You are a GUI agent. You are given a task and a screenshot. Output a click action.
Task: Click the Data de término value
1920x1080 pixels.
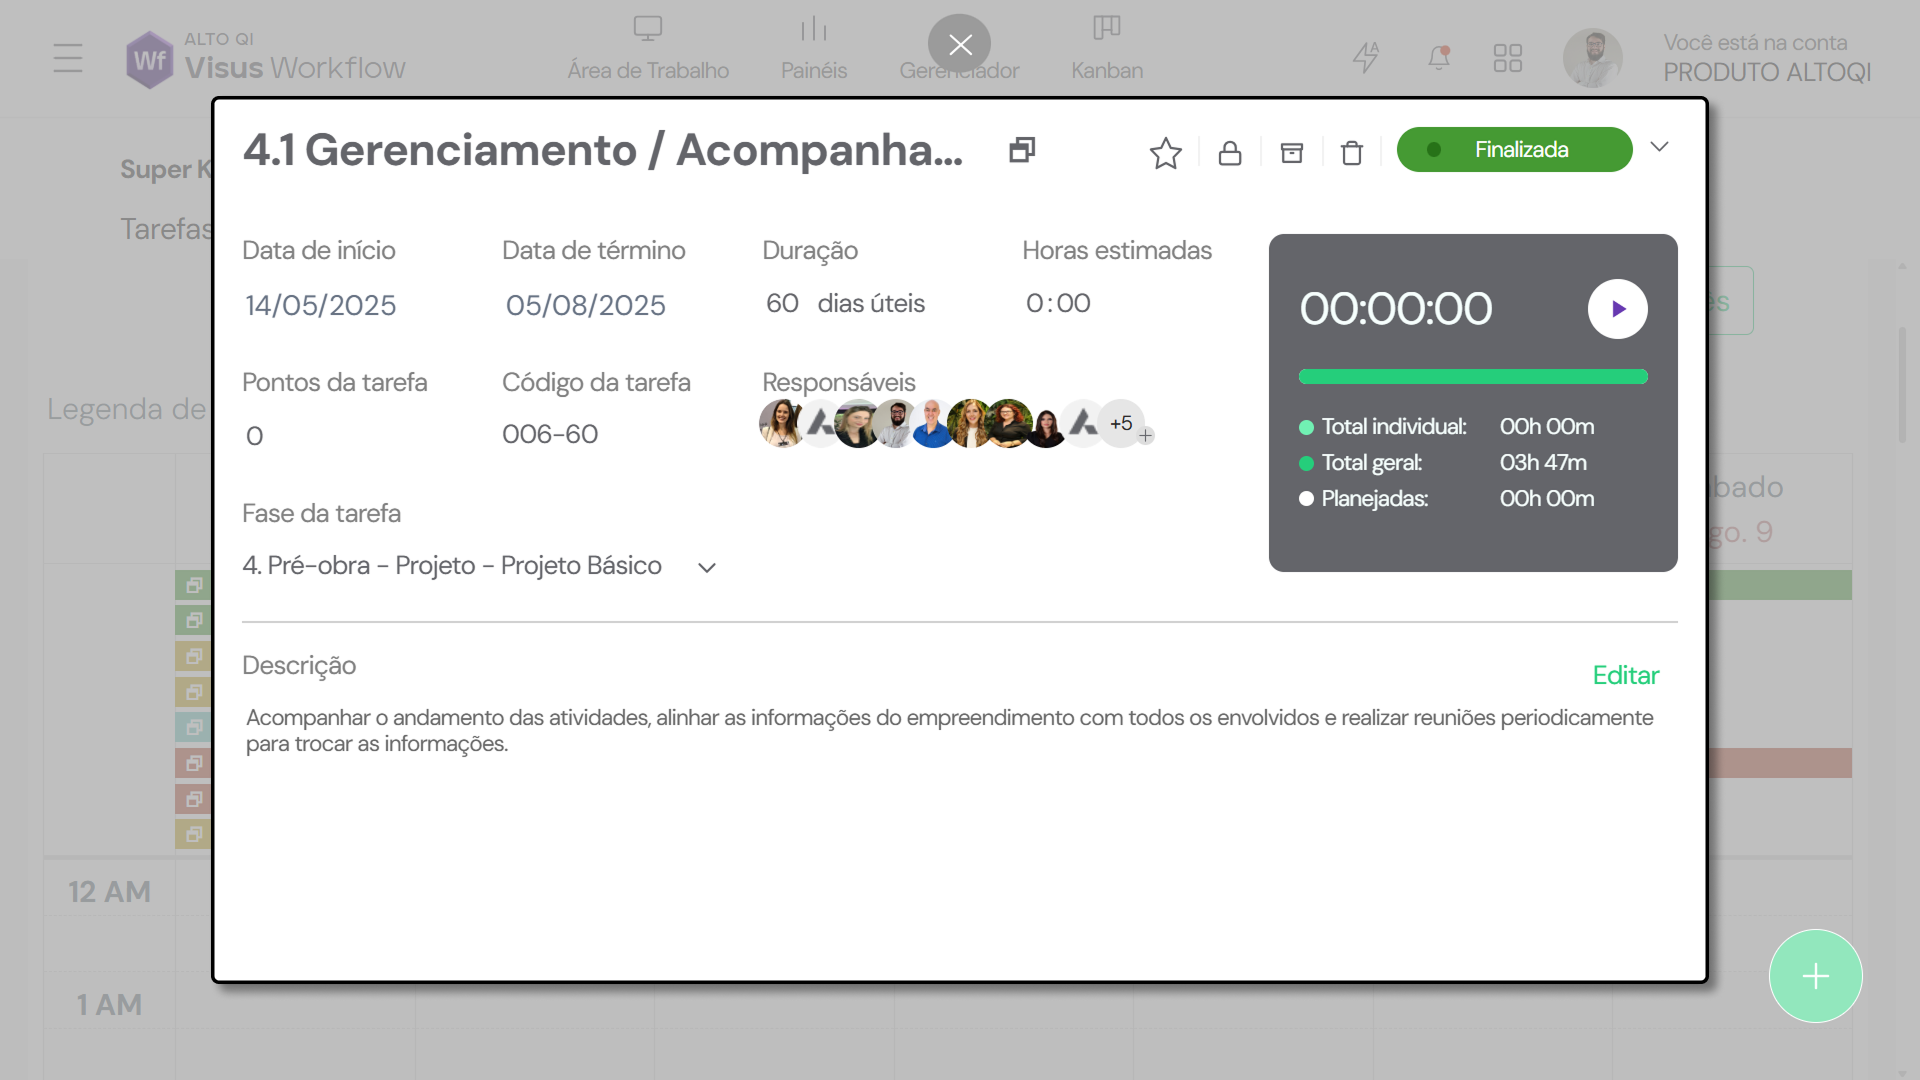[x=585, y=305]
